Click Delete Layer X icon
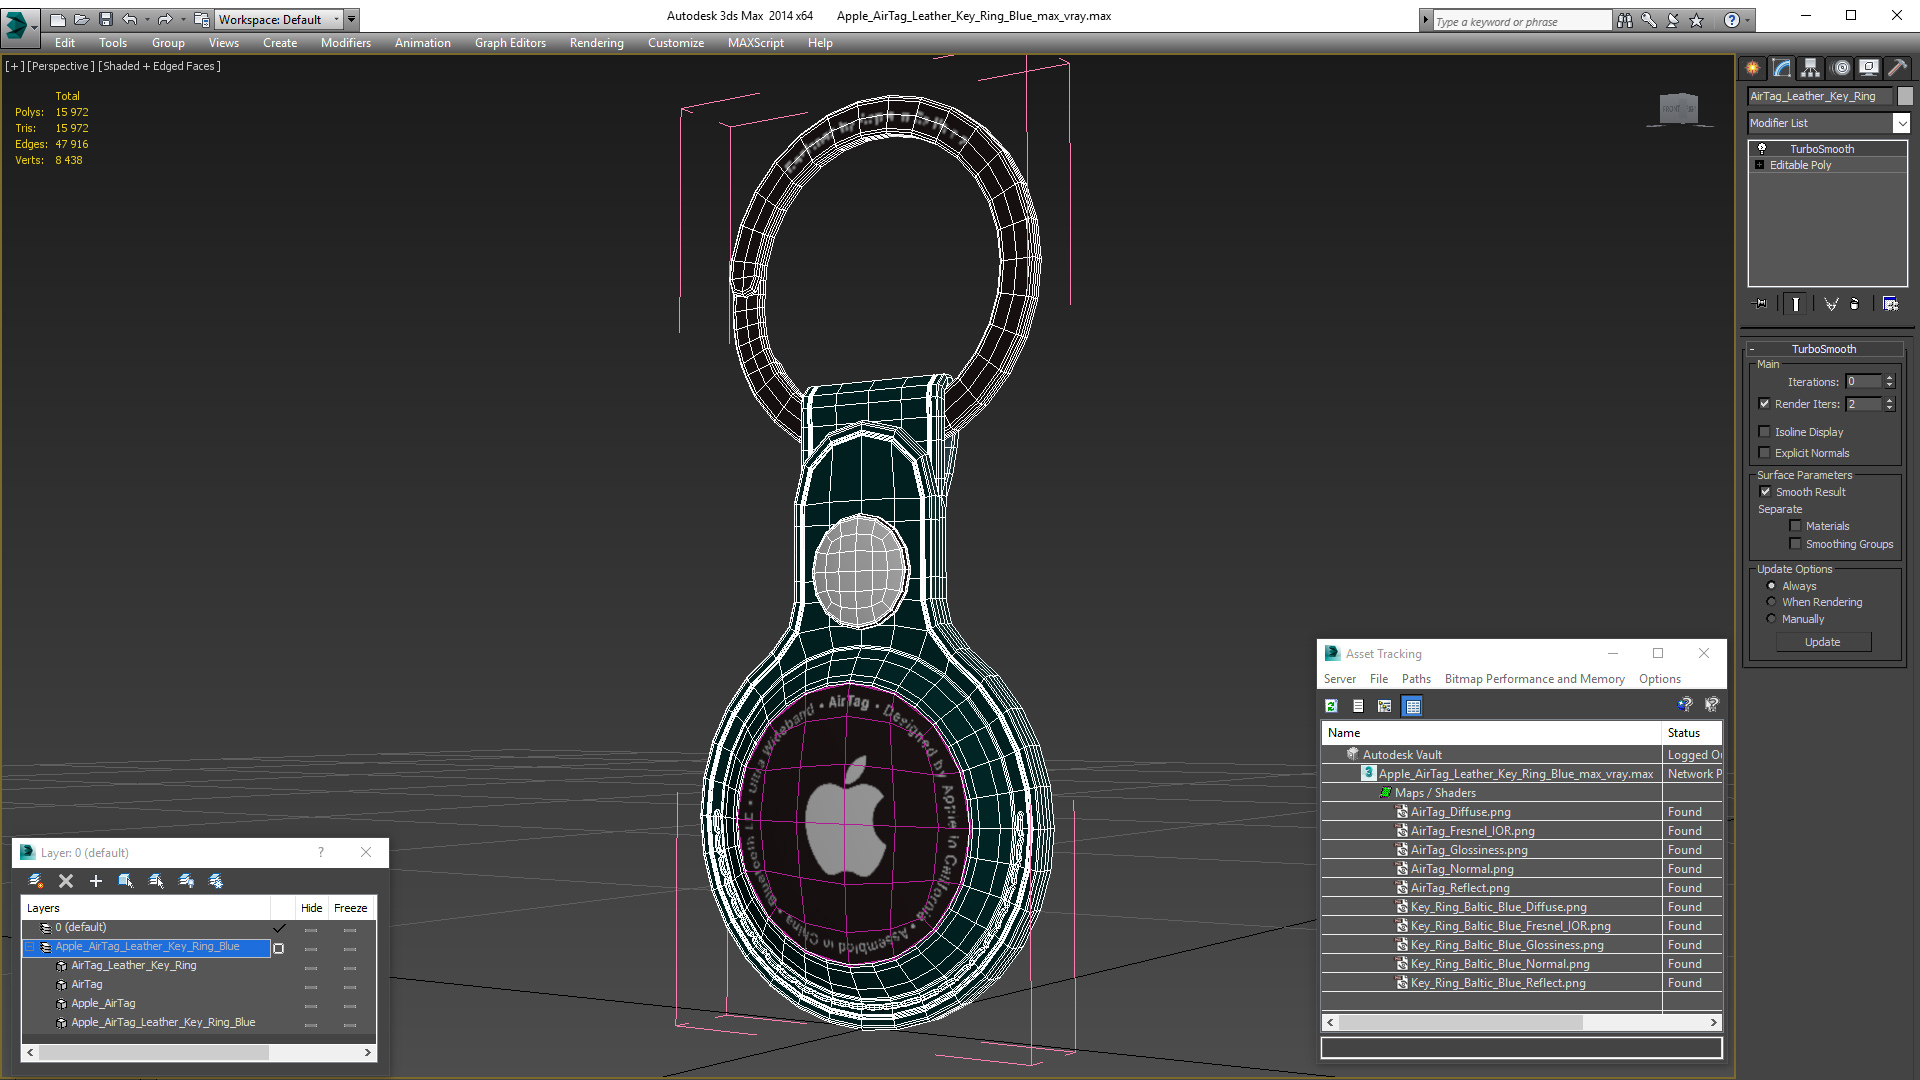The height and width of the screenshot is (1080, 1920). 66,881
